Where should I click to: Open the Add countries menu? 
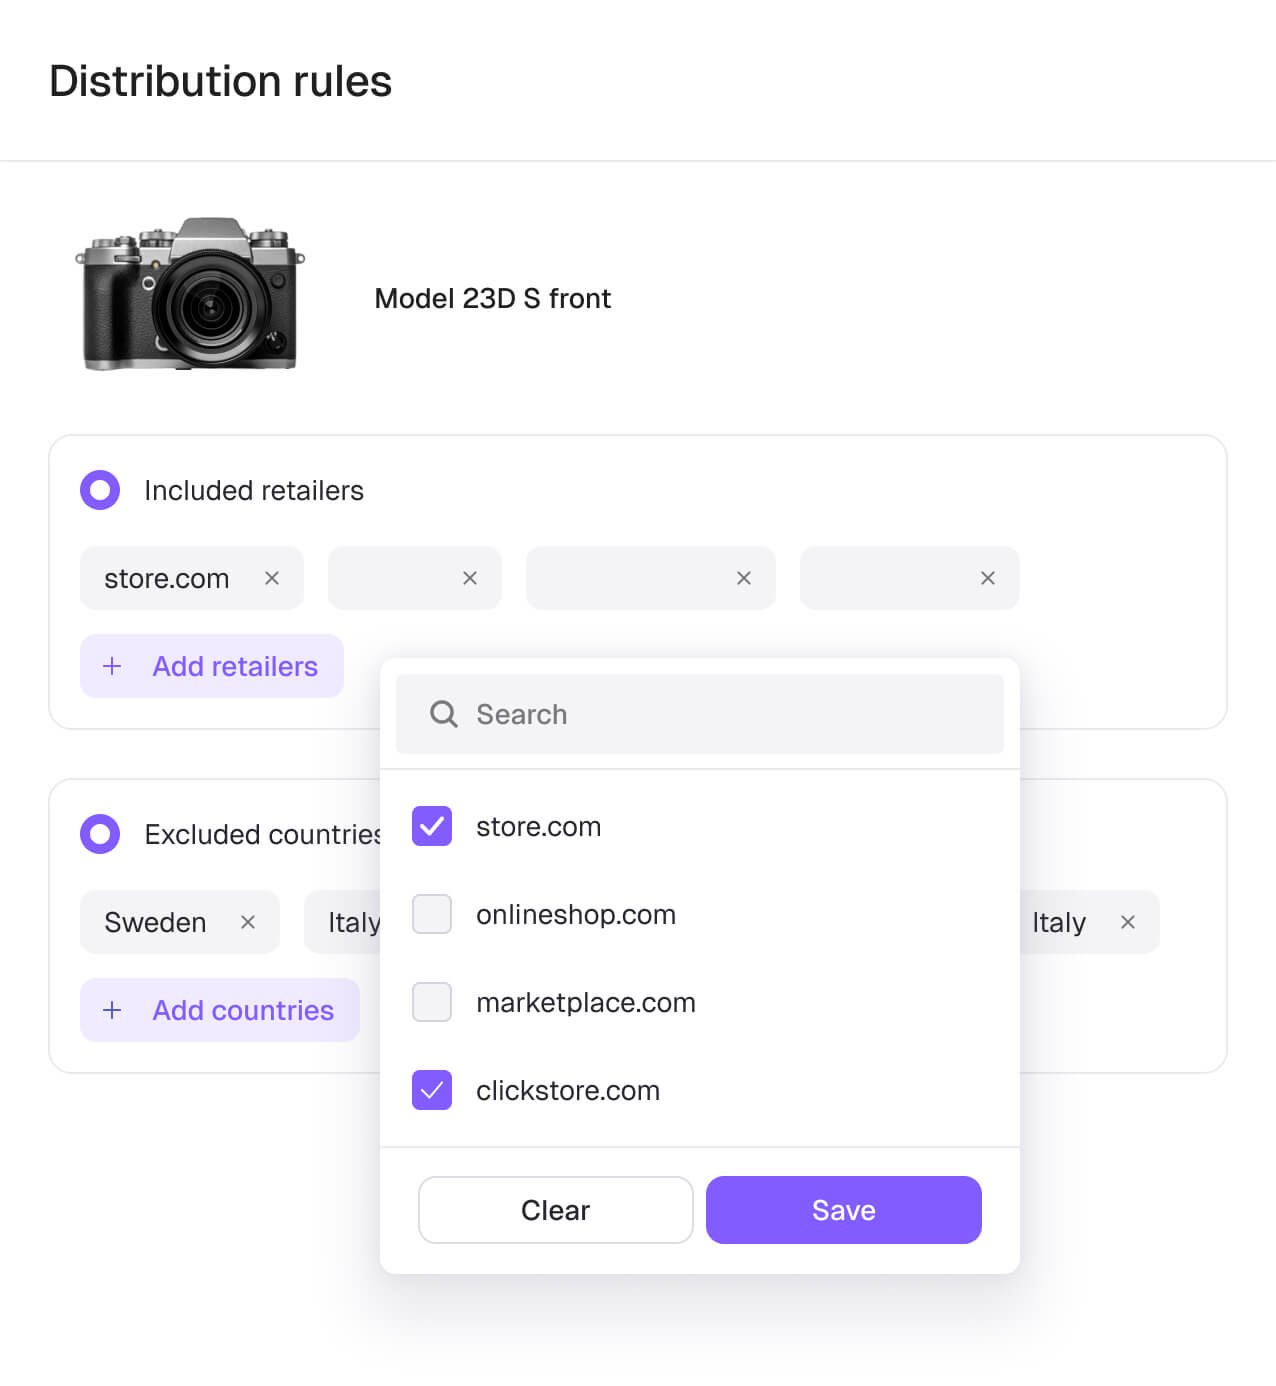coord(220,1010)
